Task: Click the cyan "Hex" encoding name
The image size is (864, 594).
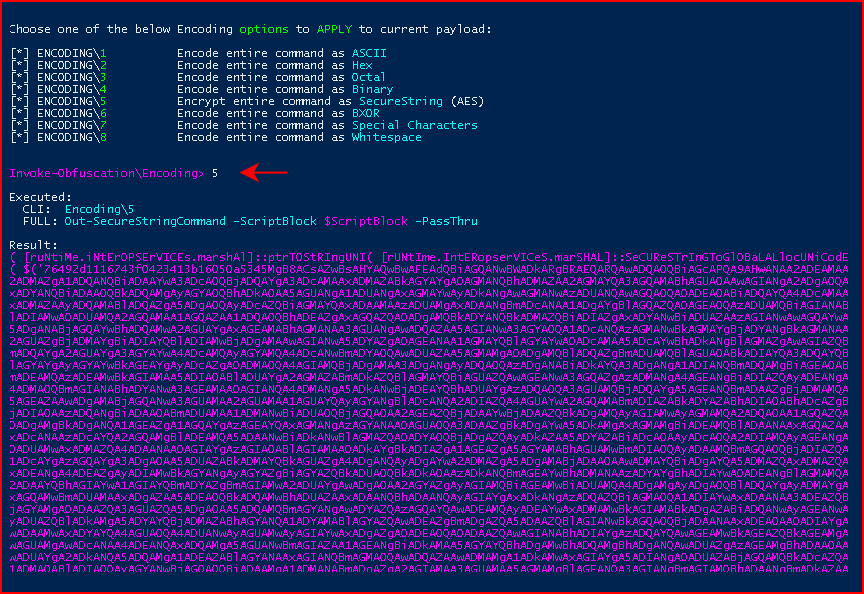Action: pos(362,66)
